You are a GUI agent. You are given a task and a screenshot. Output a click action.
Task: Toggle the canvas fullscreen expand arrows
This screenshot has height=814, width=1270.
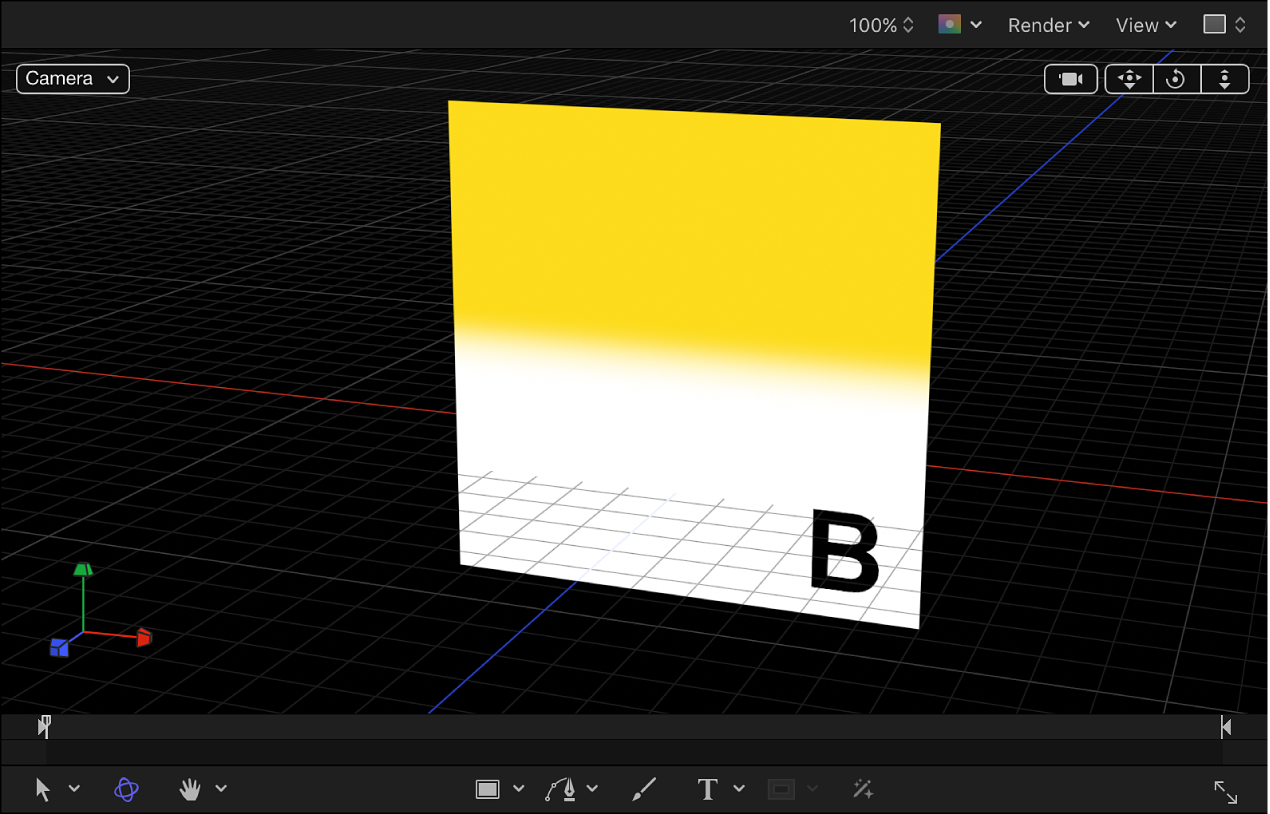[1226, 792]
